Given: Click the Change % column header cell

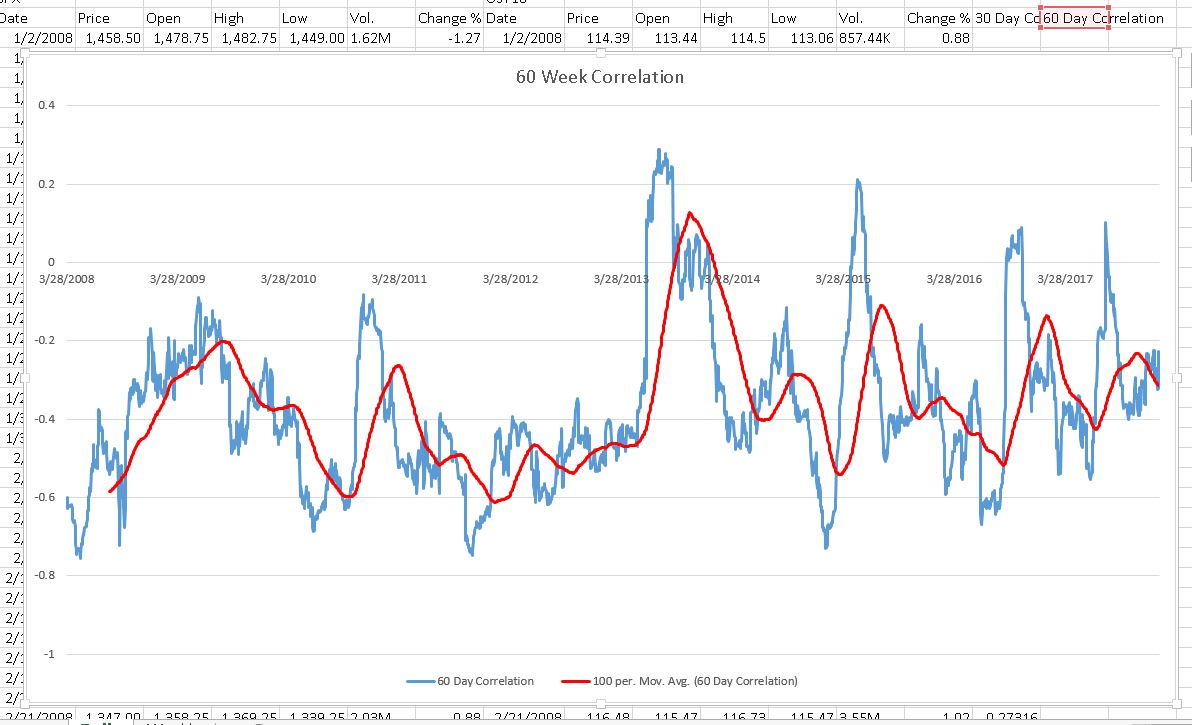Looking at the screenshot, I should (x=450, y=17).
